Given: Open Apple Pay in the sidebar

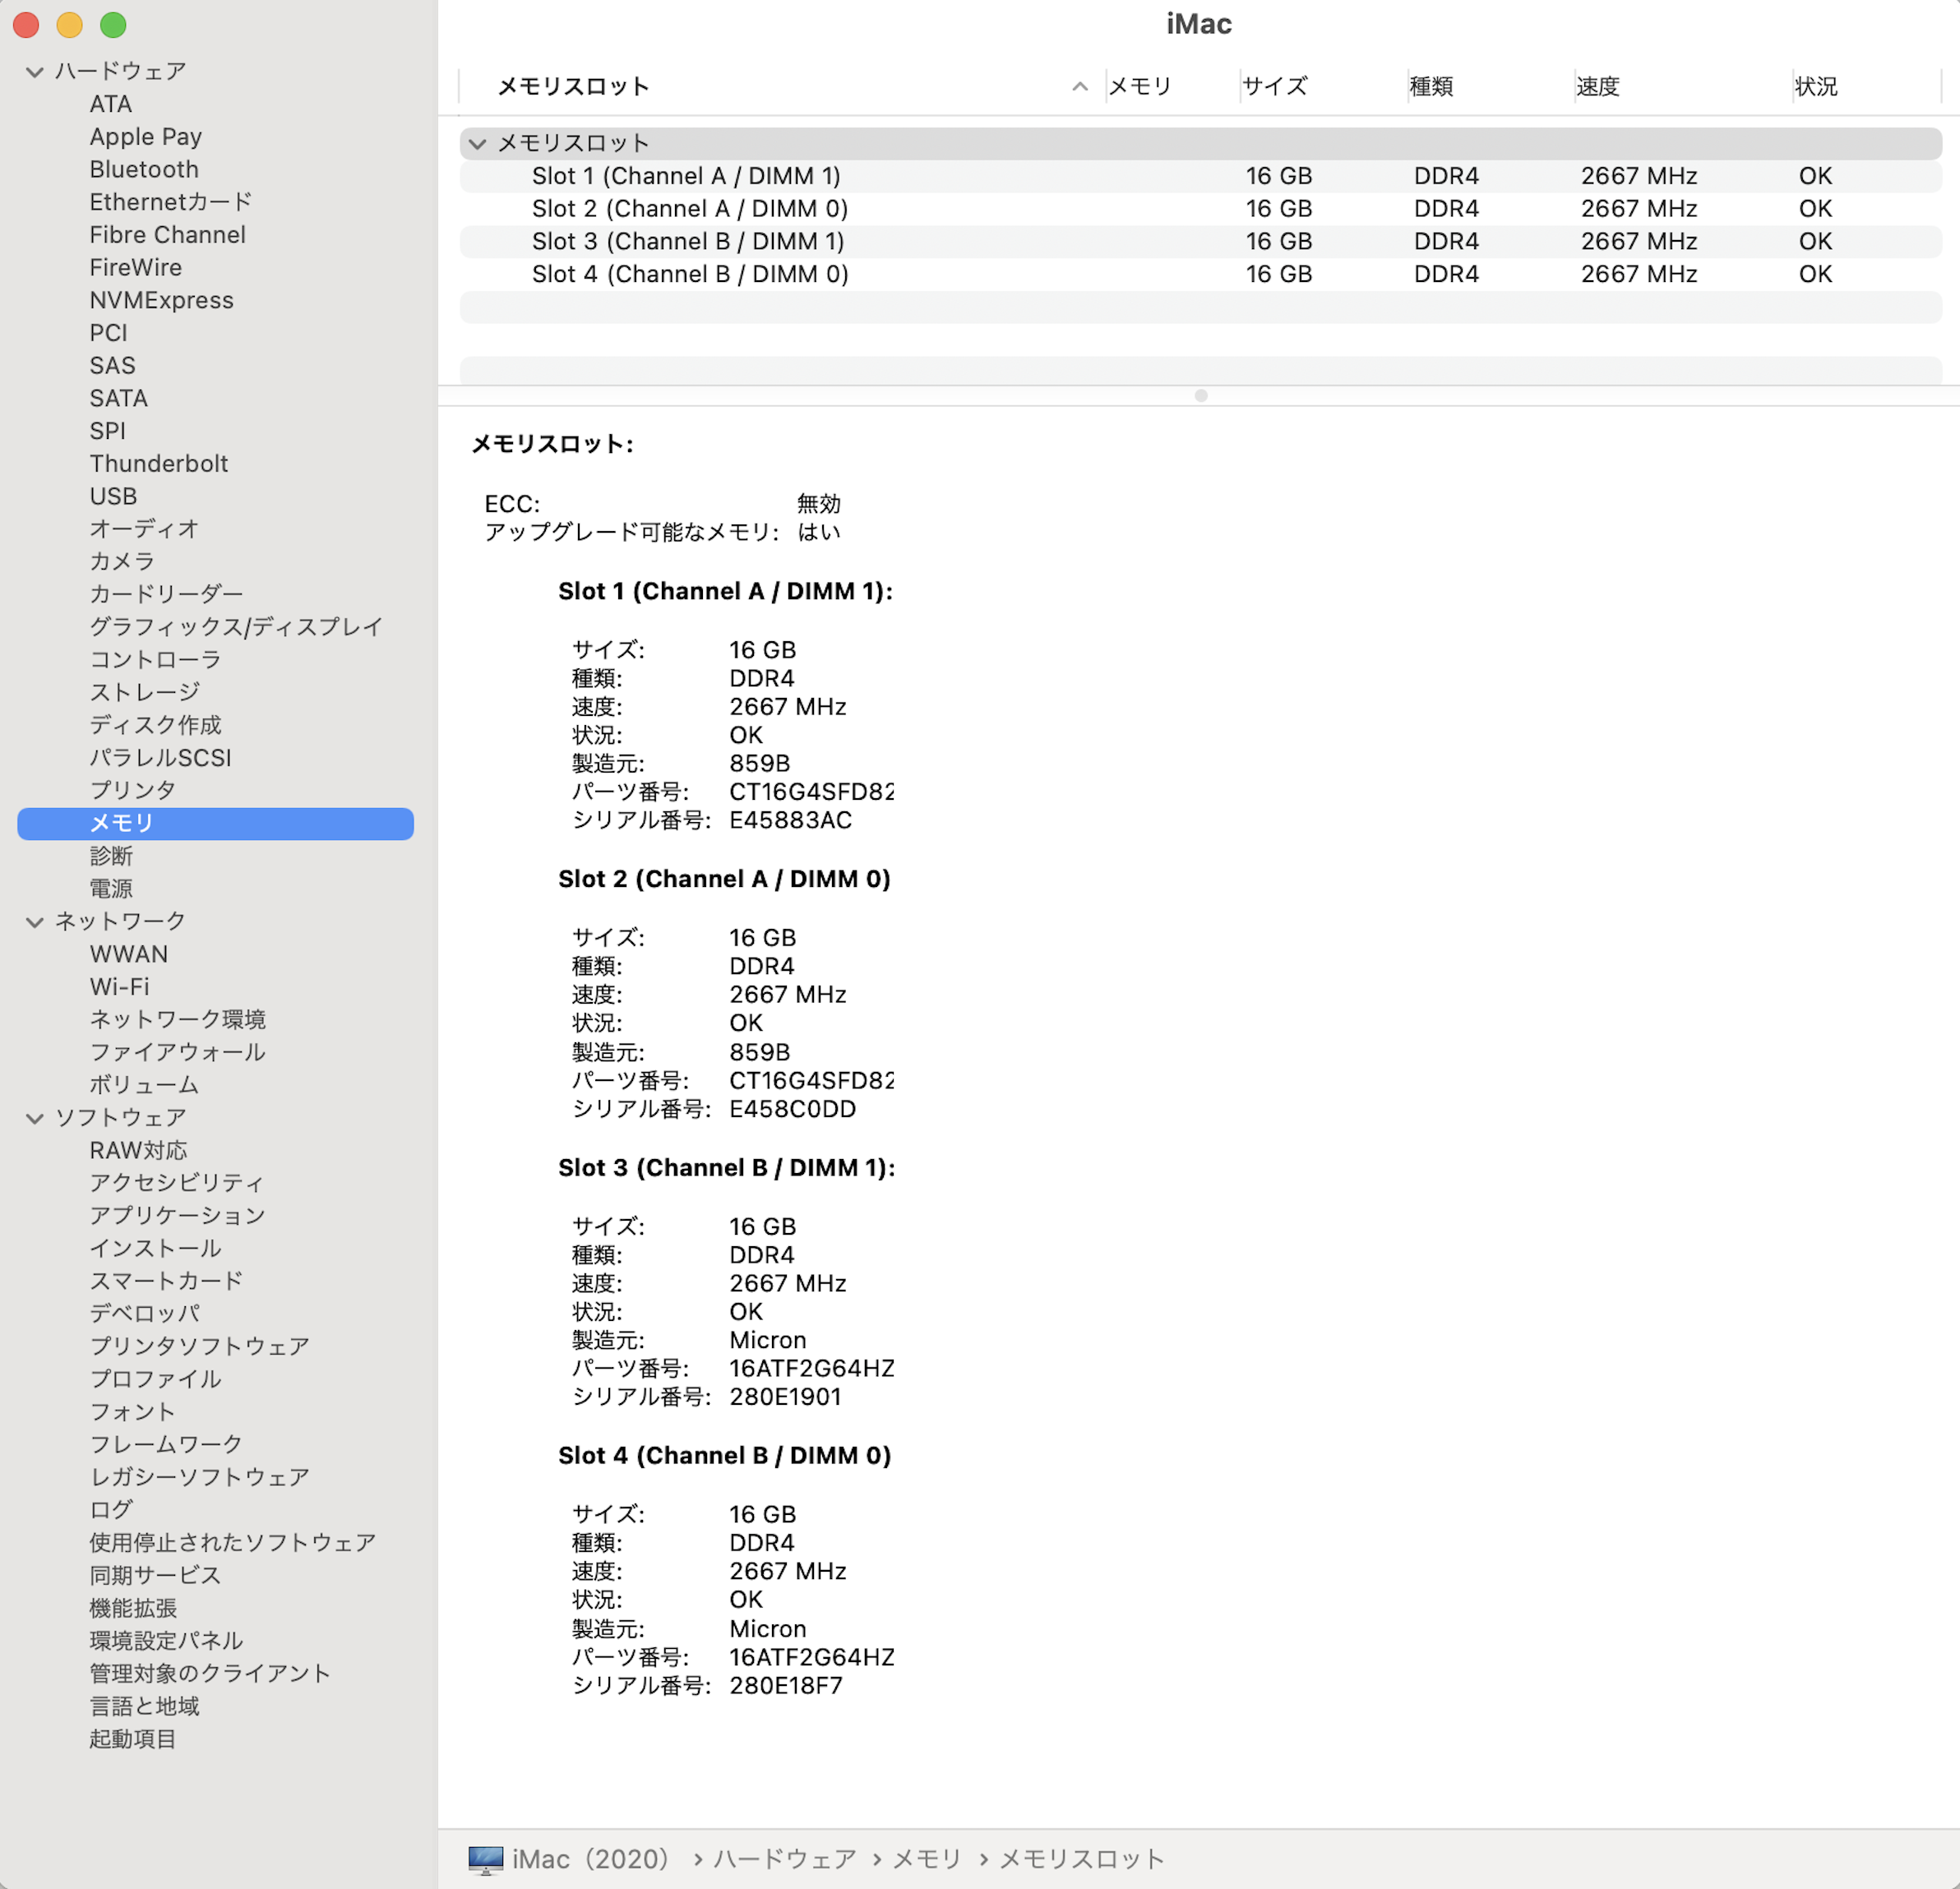Looking at the screenshot, I should tap(146, 137).
